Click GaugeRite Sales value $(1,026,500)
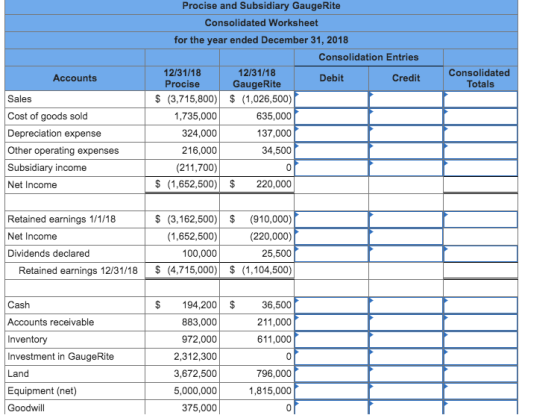560x418 pixels. coord(261,99)
